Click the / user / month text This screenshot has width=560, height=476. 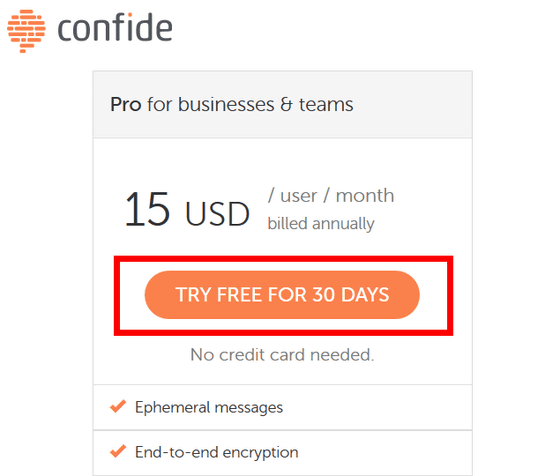tap(331, 196)
